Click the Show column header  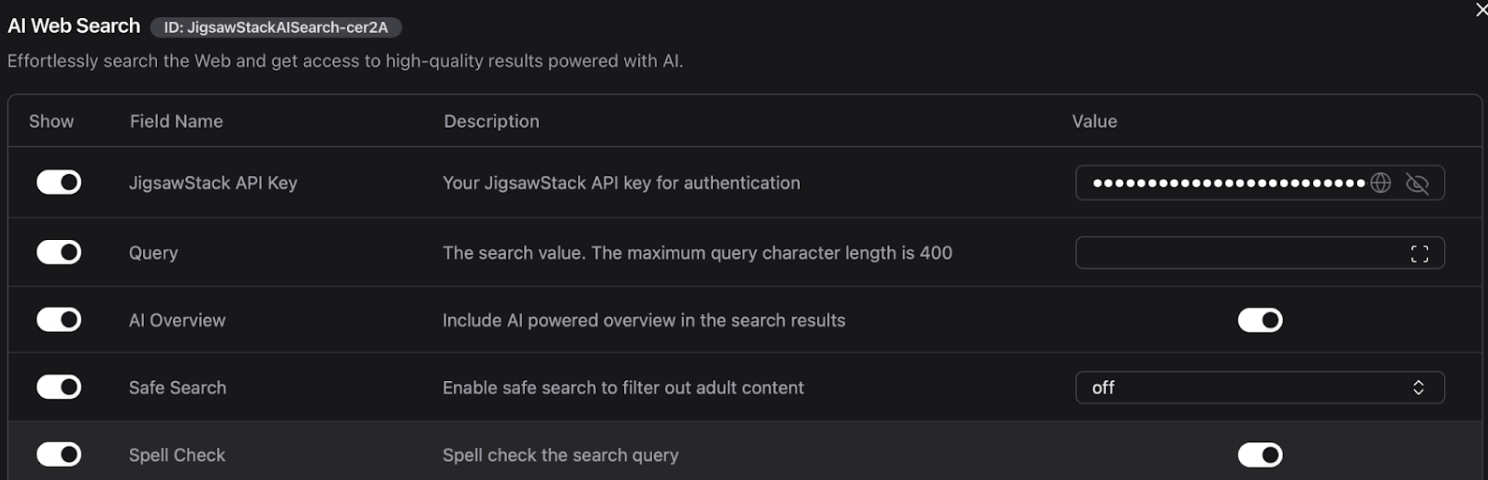tap(51, 121)
